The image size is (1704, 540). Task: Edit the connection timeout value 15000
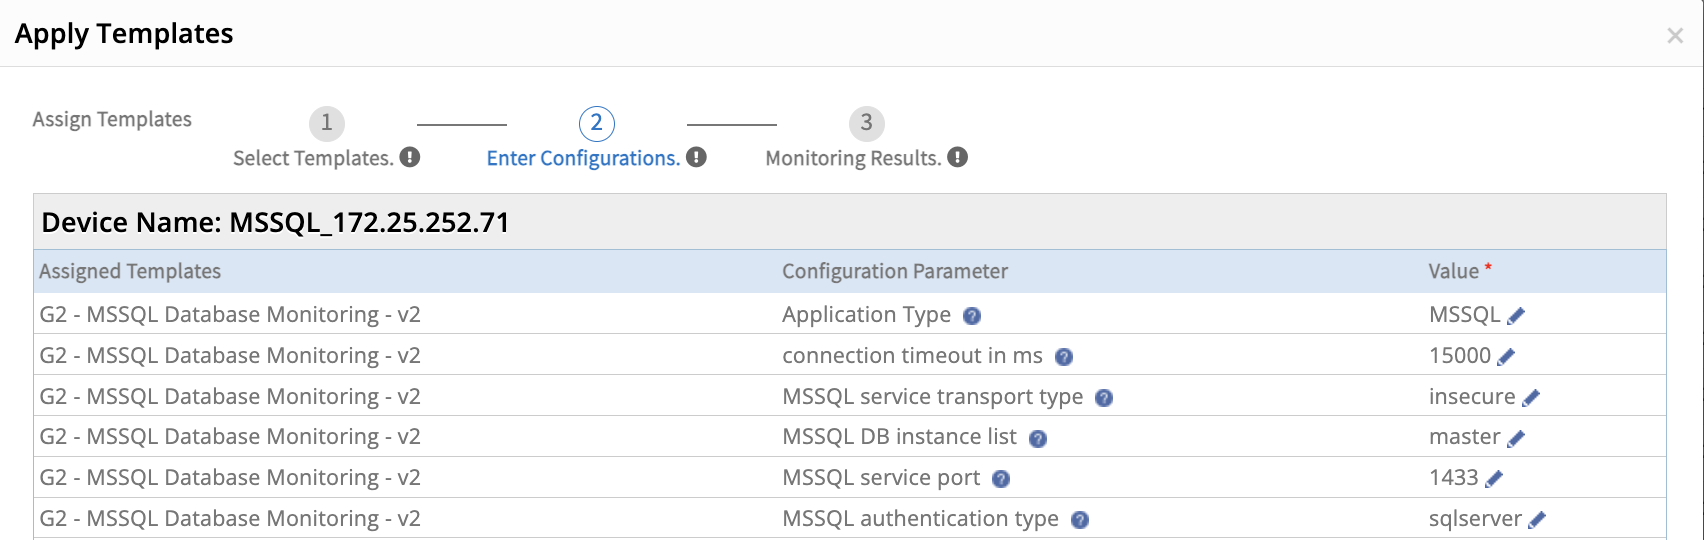coord(1506,357)
